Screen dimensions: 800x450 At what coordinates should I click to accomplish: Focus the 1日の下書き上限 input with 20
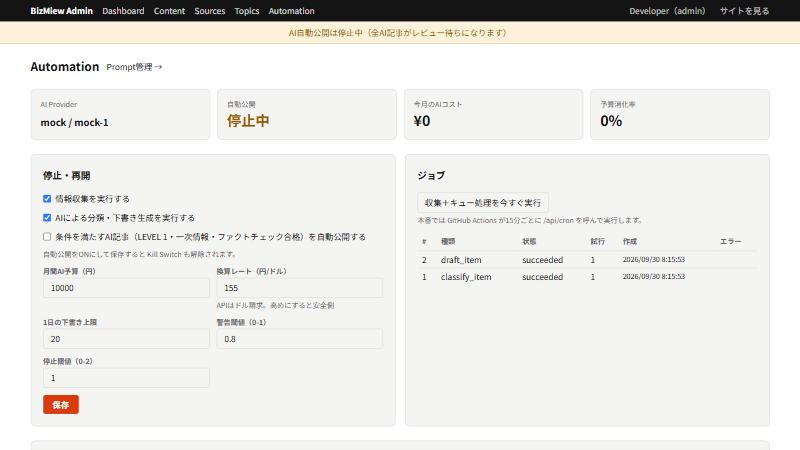pyautogui.click(x=126, y=339)
